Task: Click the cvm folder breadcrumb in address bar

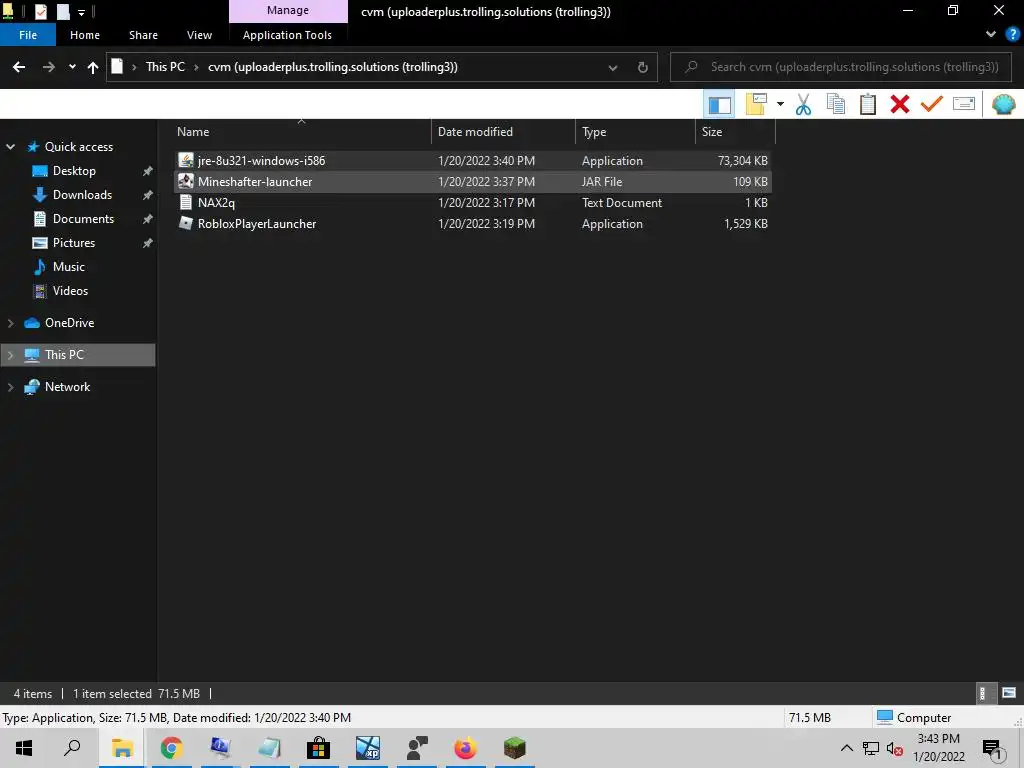Action: click(x=332, y=67)
